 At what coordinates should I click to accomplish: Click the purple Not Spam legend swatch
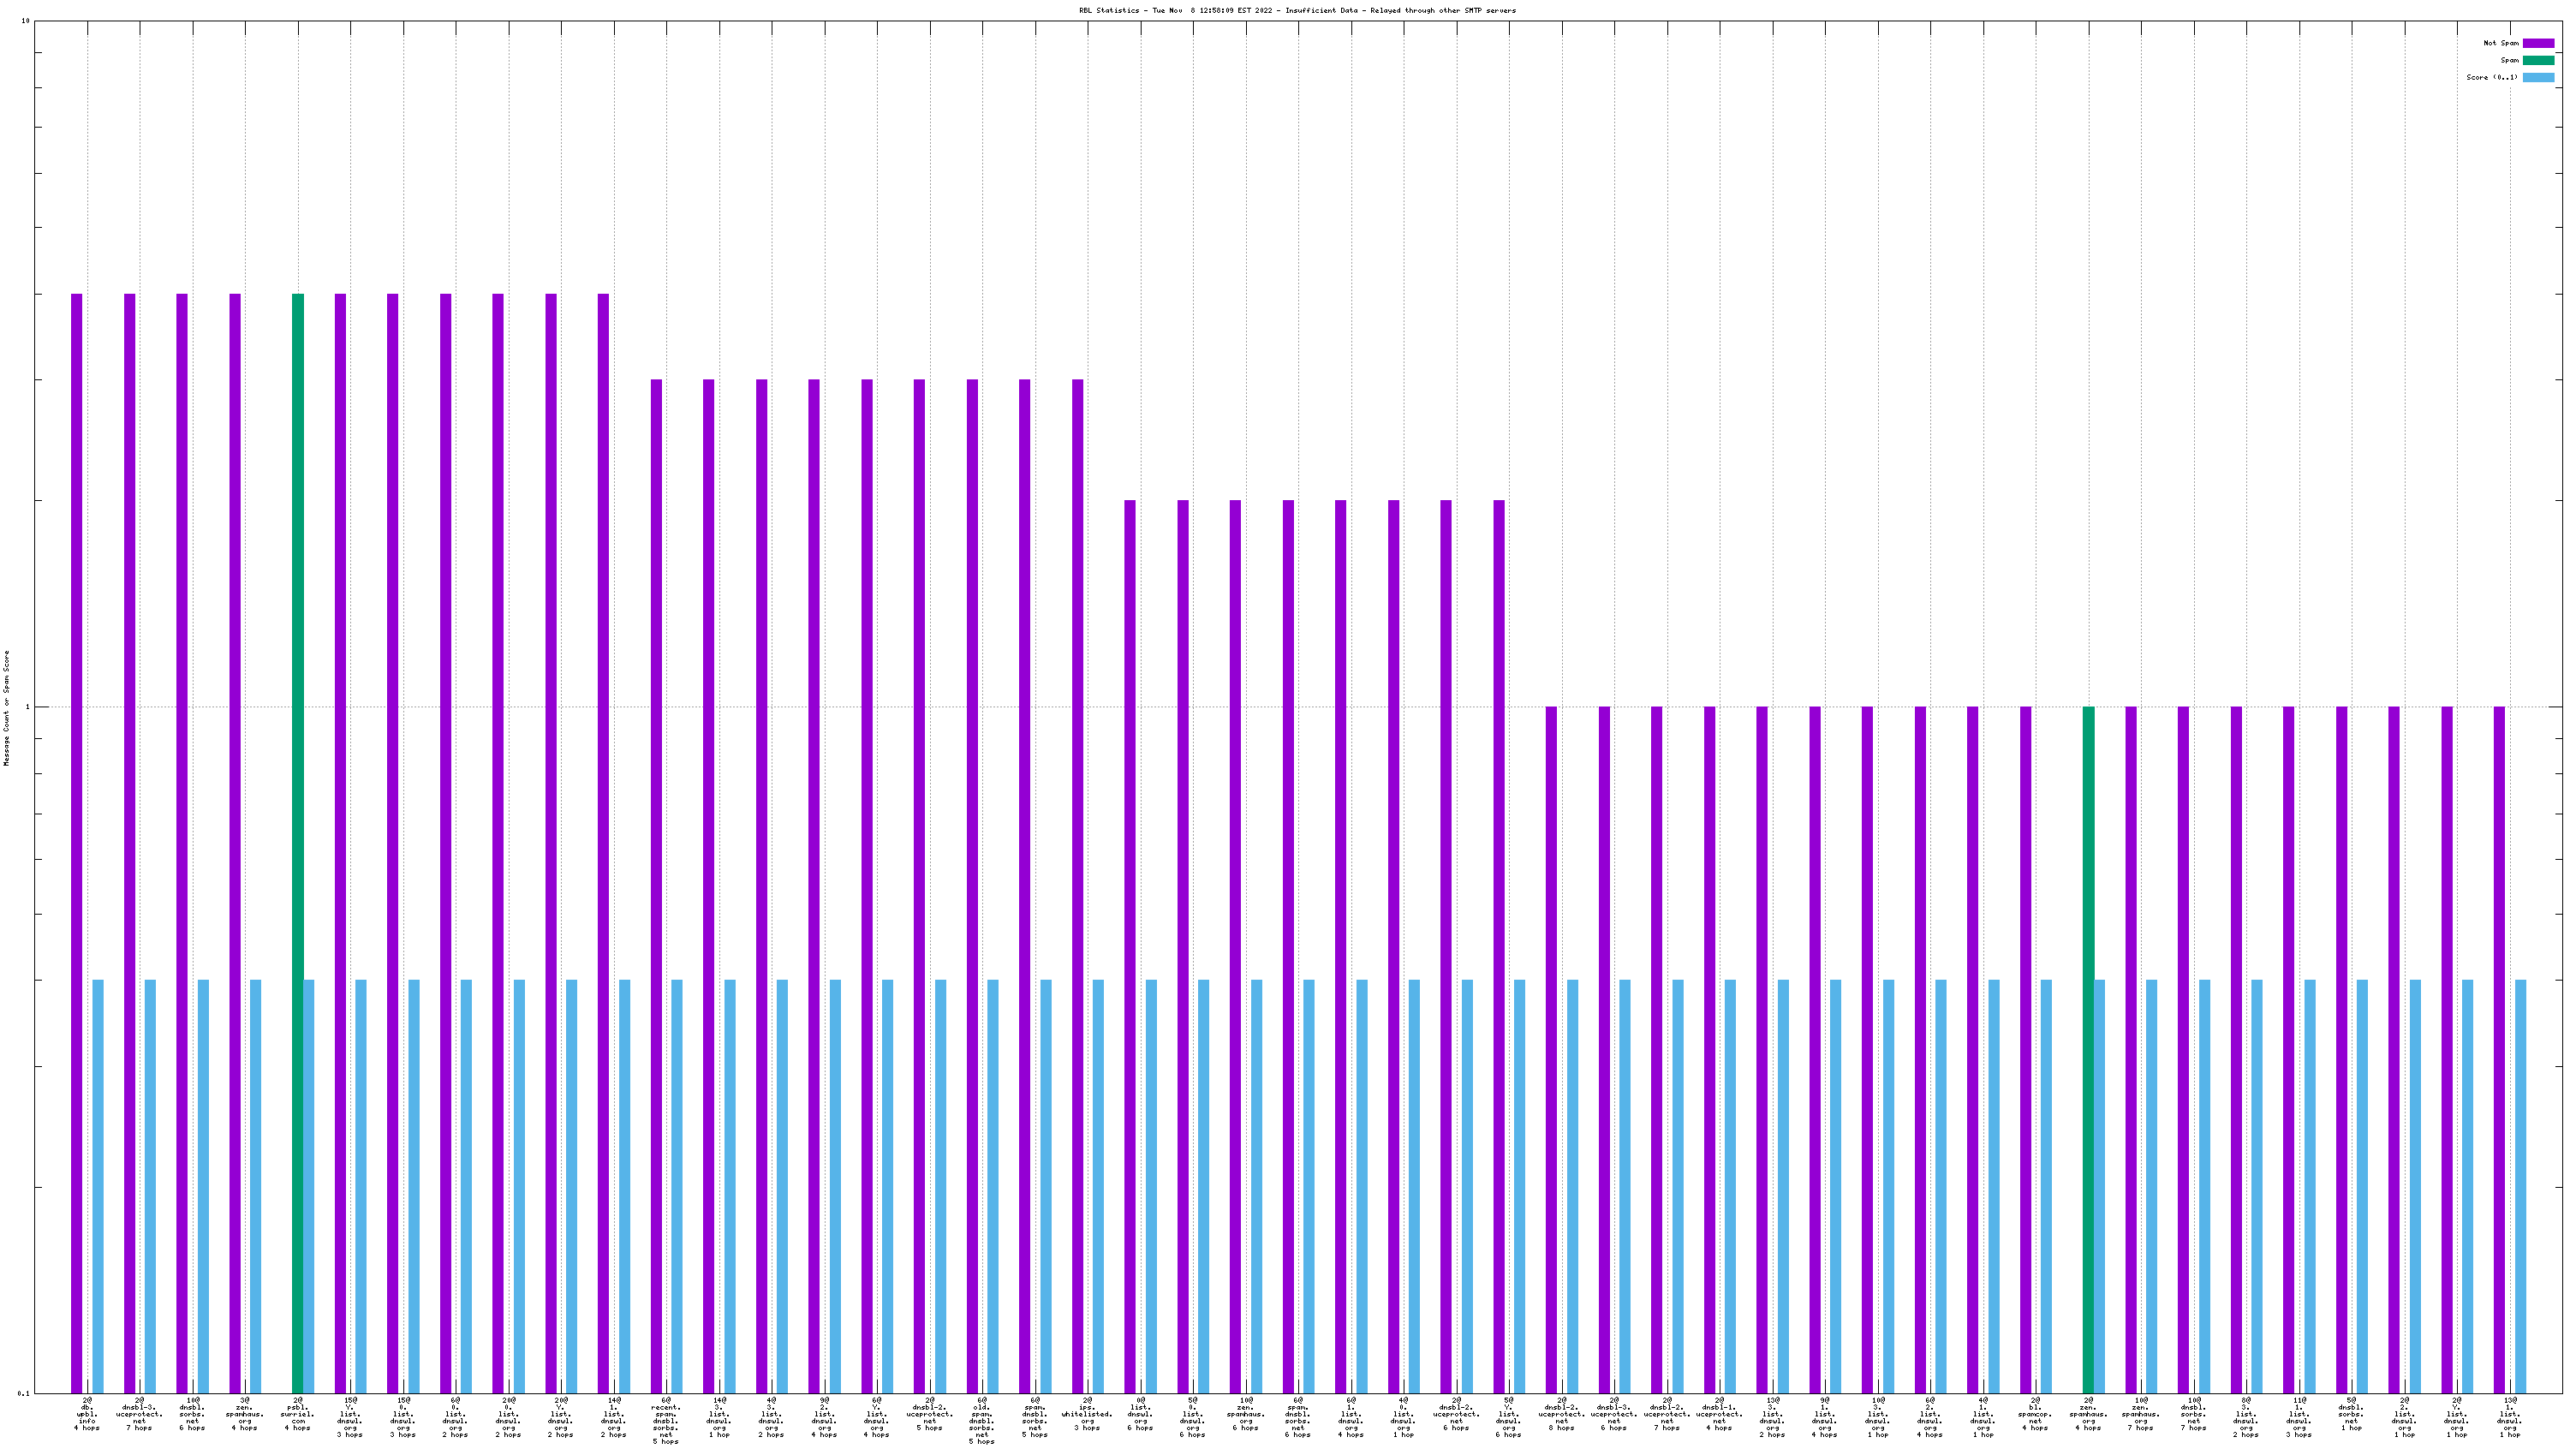2538,43
